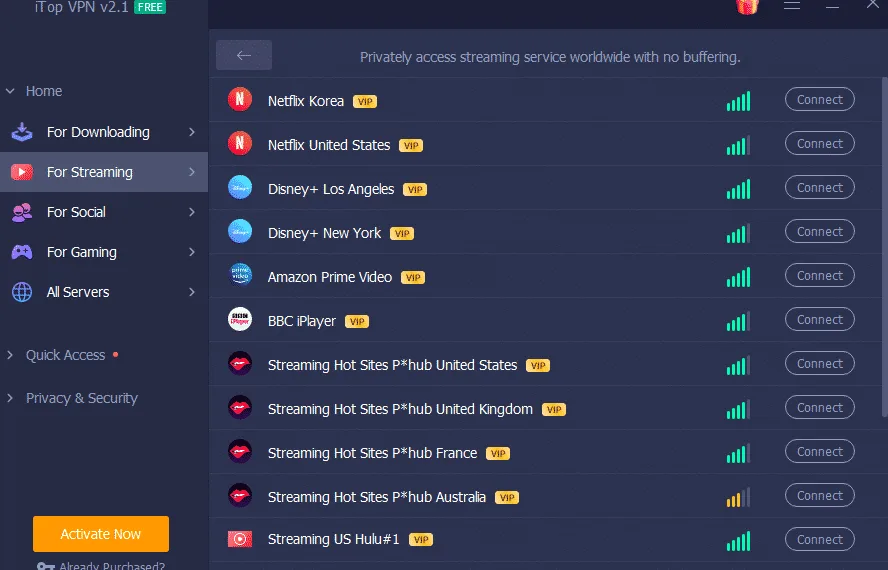This screenshot has width=888, height=570.
Task: Open the hamburger menu in title bar
Action: 792,5
